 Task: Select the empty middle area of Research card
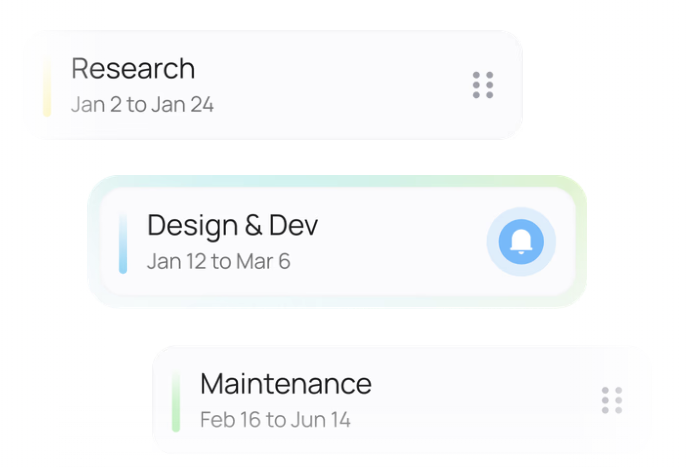coord(340,85)
